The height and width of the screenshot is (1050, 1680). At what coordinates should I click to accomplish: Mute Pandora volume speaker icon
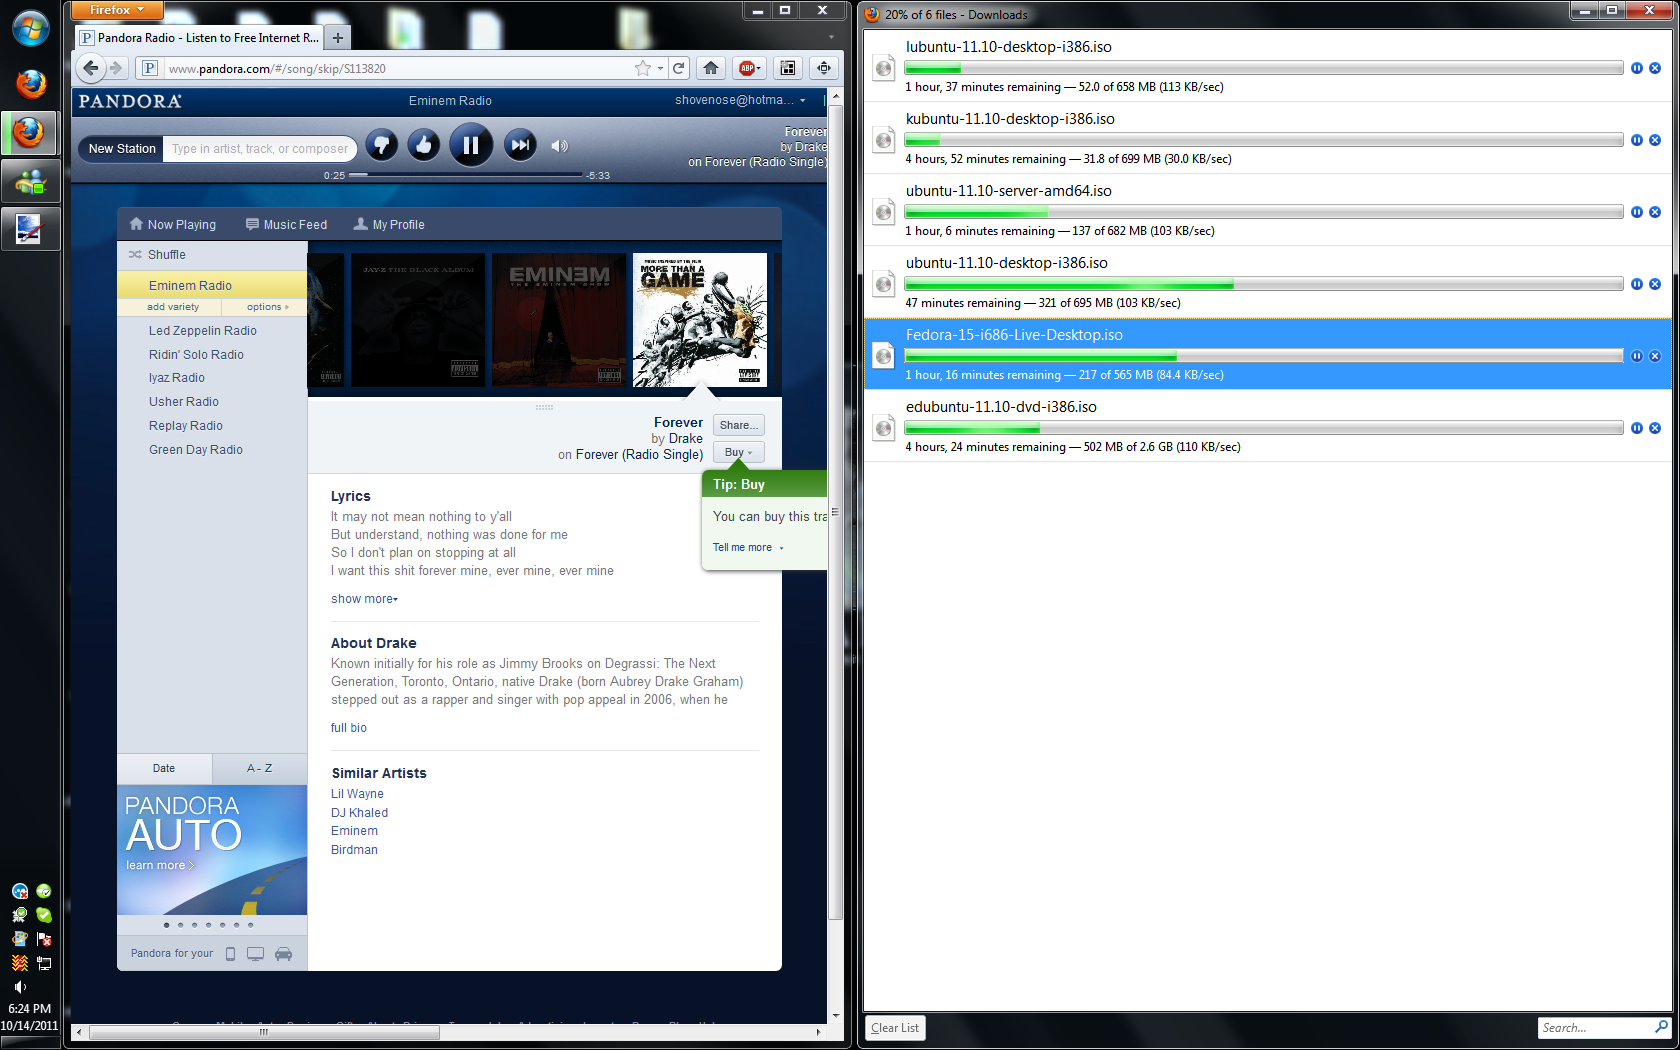point(560,146)
